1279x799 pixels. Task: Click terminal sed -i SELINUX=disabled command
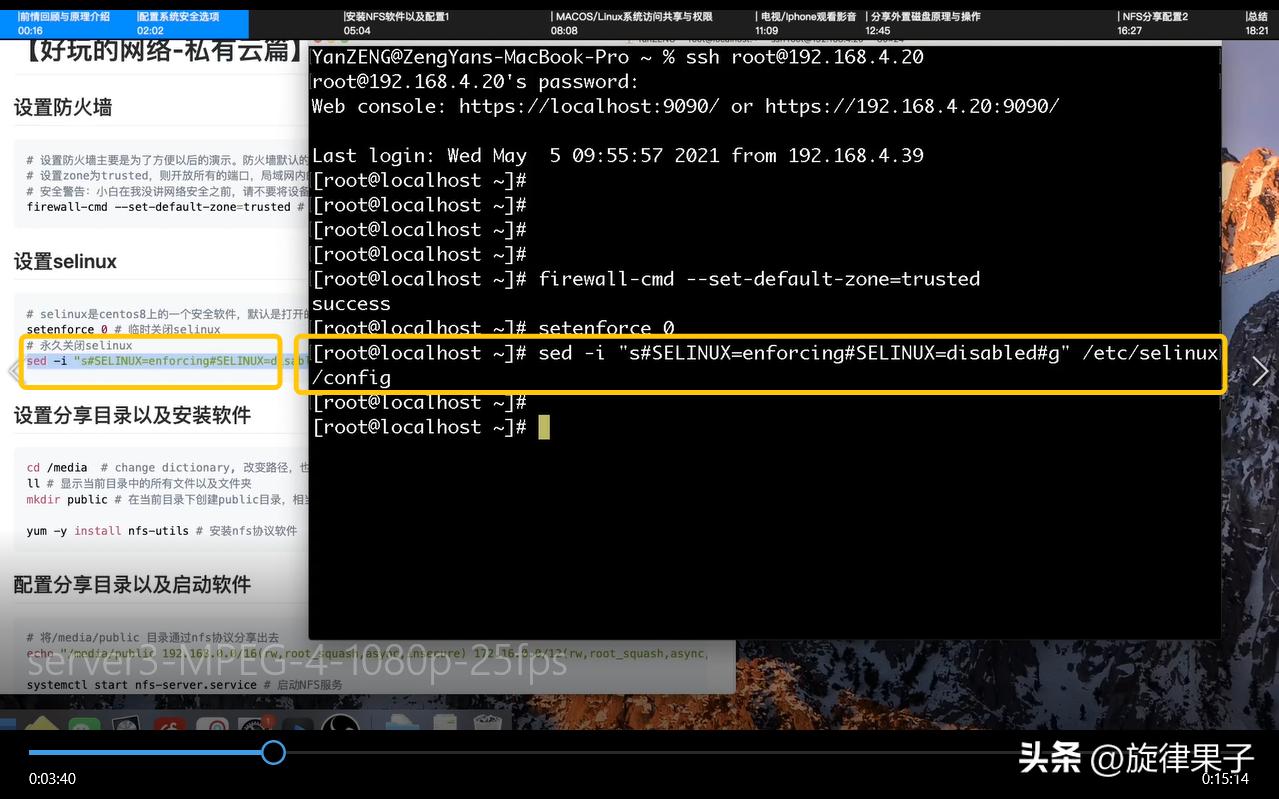coord(765,353)
